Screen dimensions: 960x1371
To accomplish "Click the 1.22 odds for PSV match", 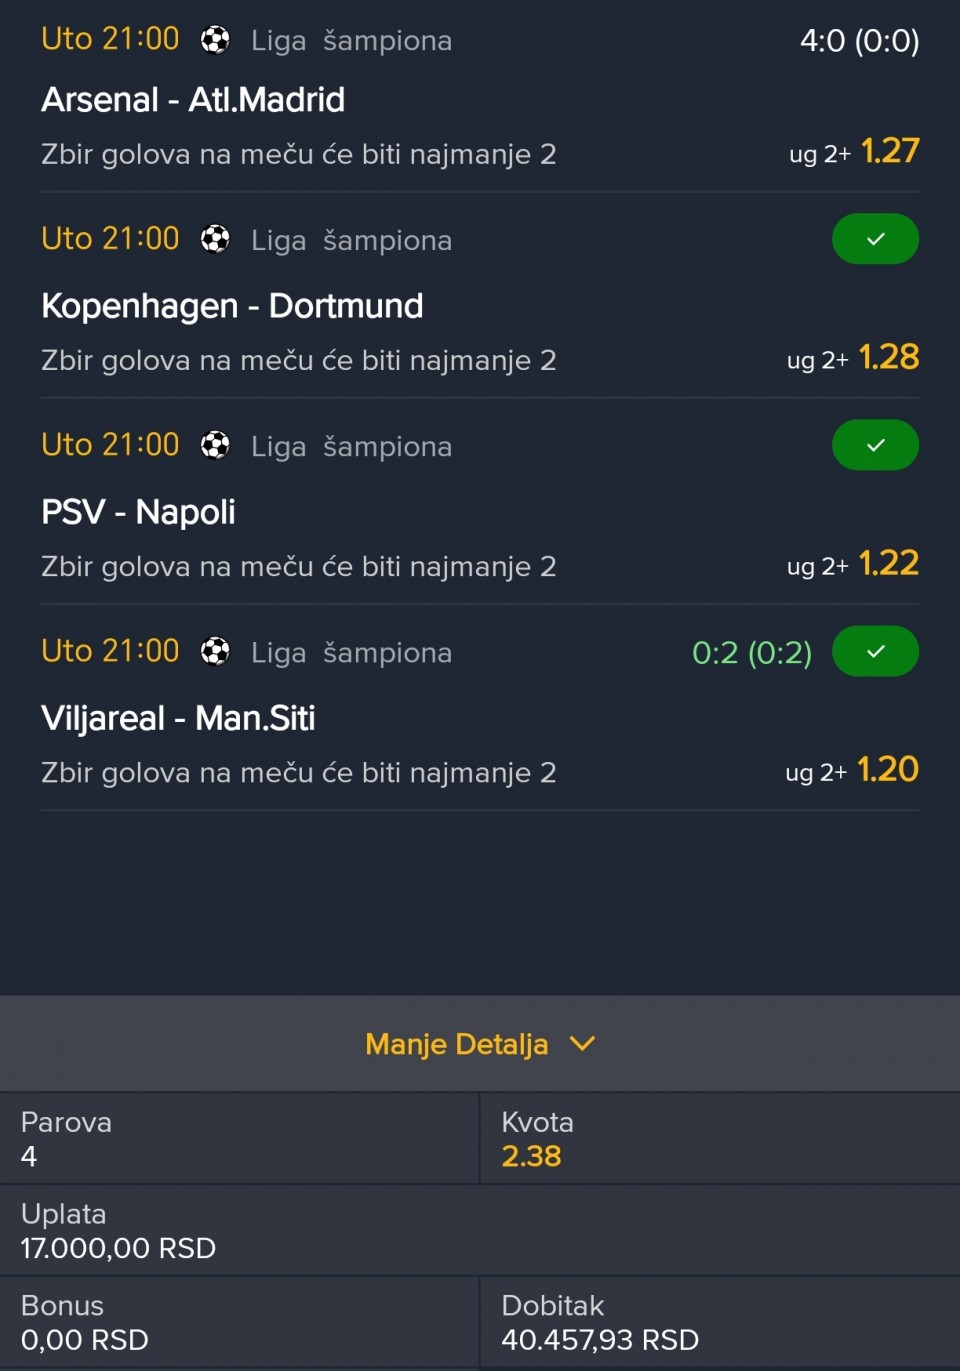I will coord(888,563).
